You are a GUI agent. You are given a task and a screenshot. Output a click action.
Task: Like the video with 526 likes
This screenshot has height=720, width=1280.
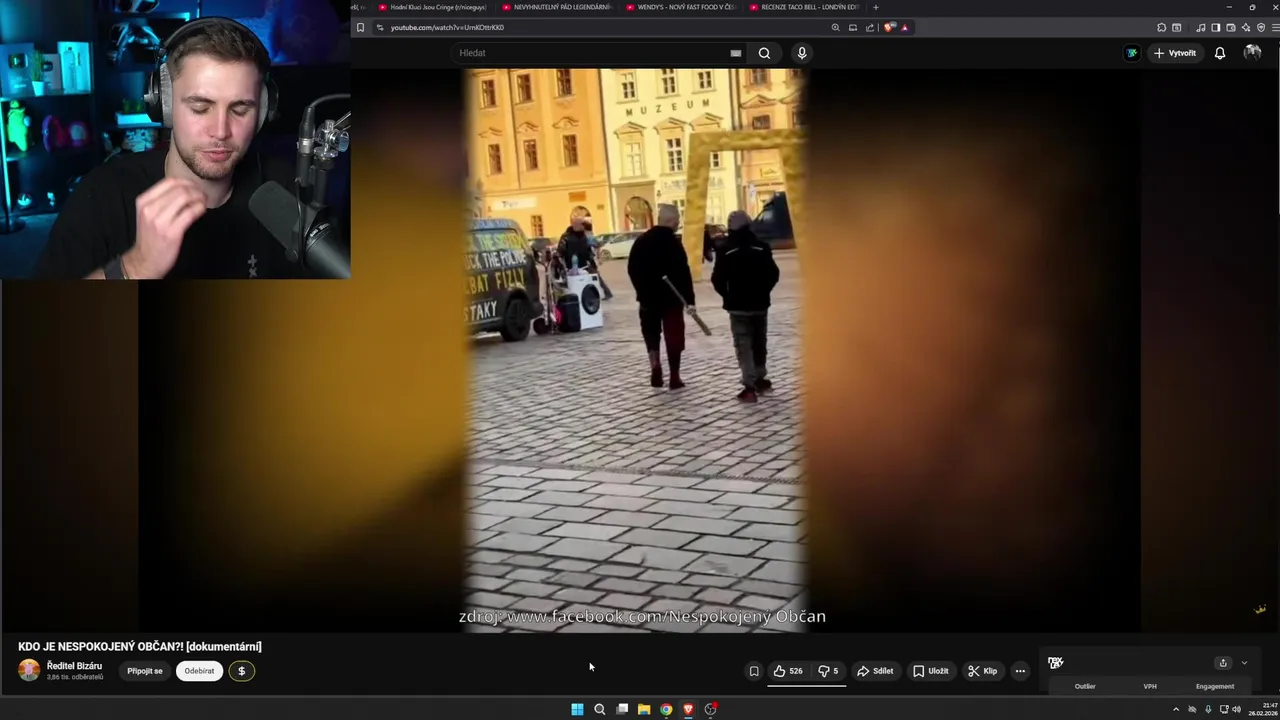click(788, 671)
